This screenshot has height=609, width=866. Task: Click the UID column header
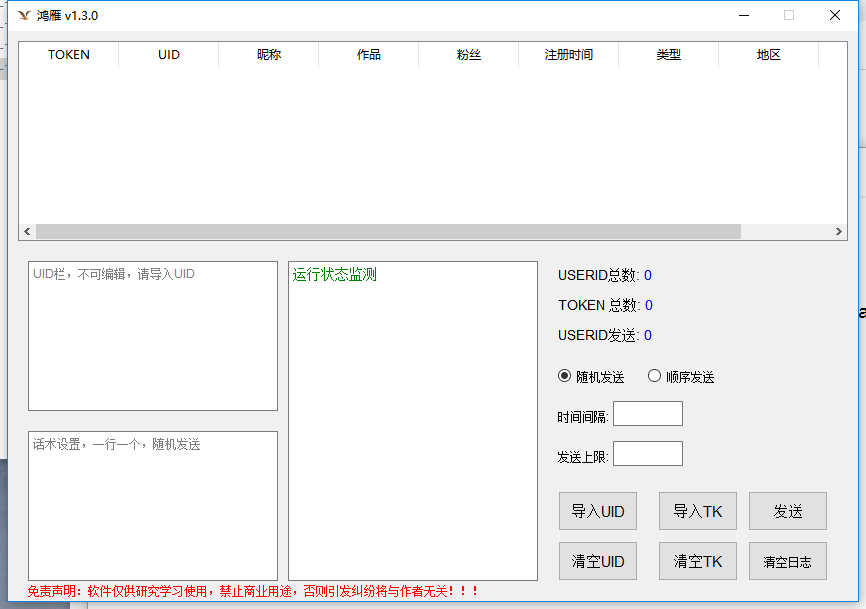coord(168,55)
